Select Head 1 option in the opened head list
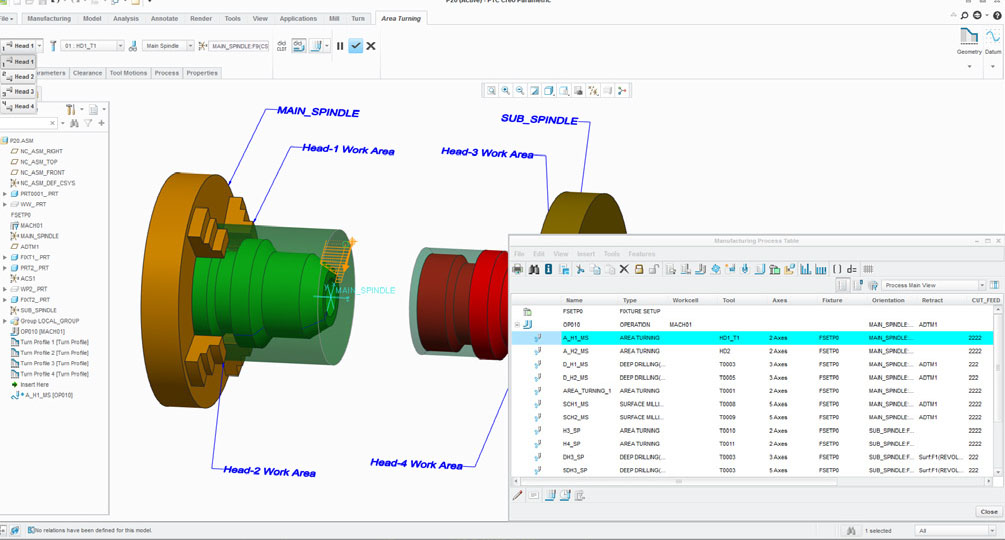This screenshot has height=540, width=1005. click(19, 62)
